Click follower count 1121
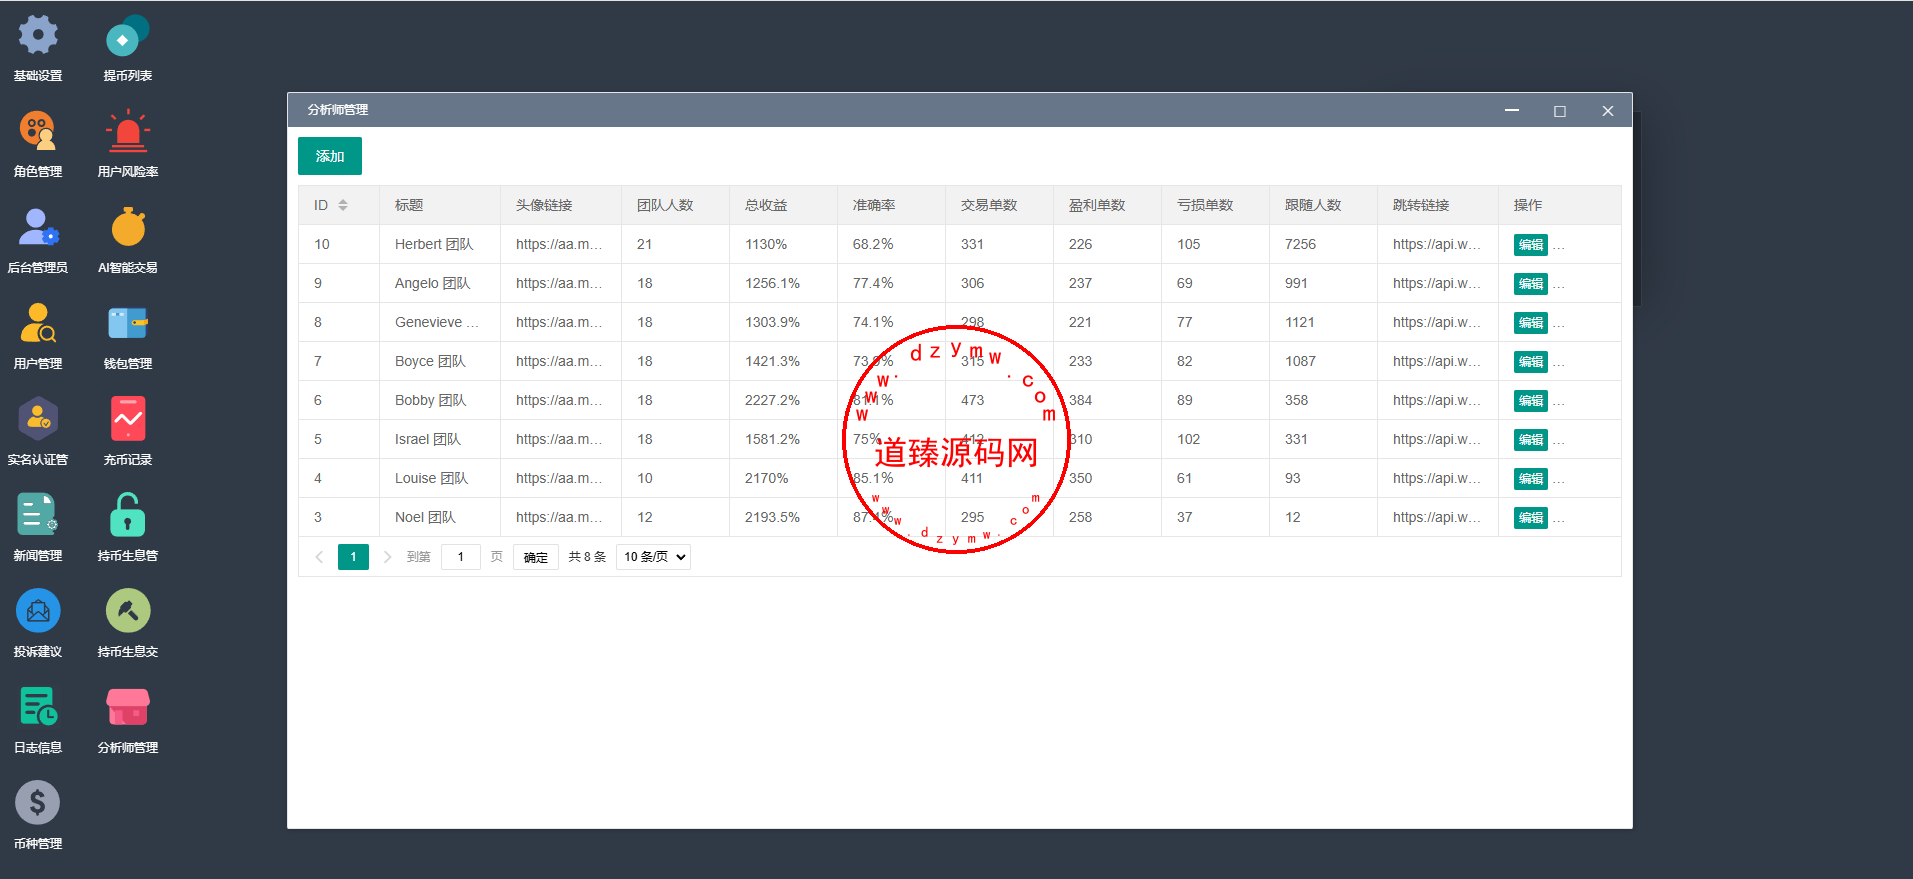Screen dimensions: 1913x879 [1300, 322]
